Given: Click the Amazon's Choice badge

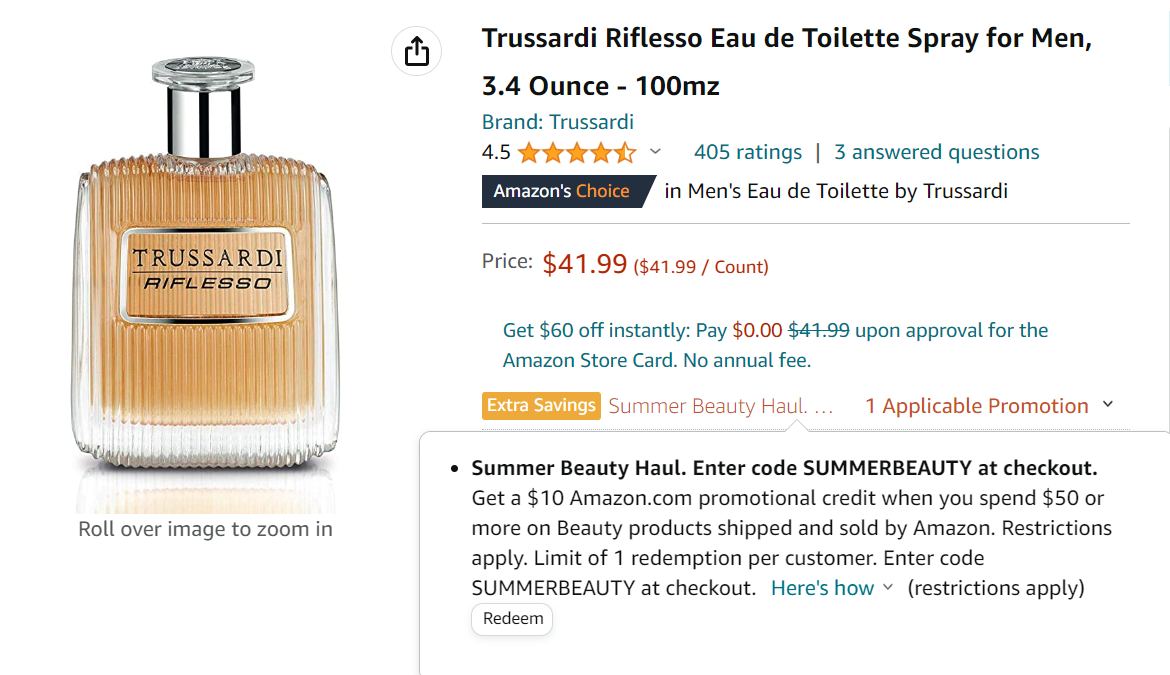Looking at the screenshot, I should click(562, 191).
